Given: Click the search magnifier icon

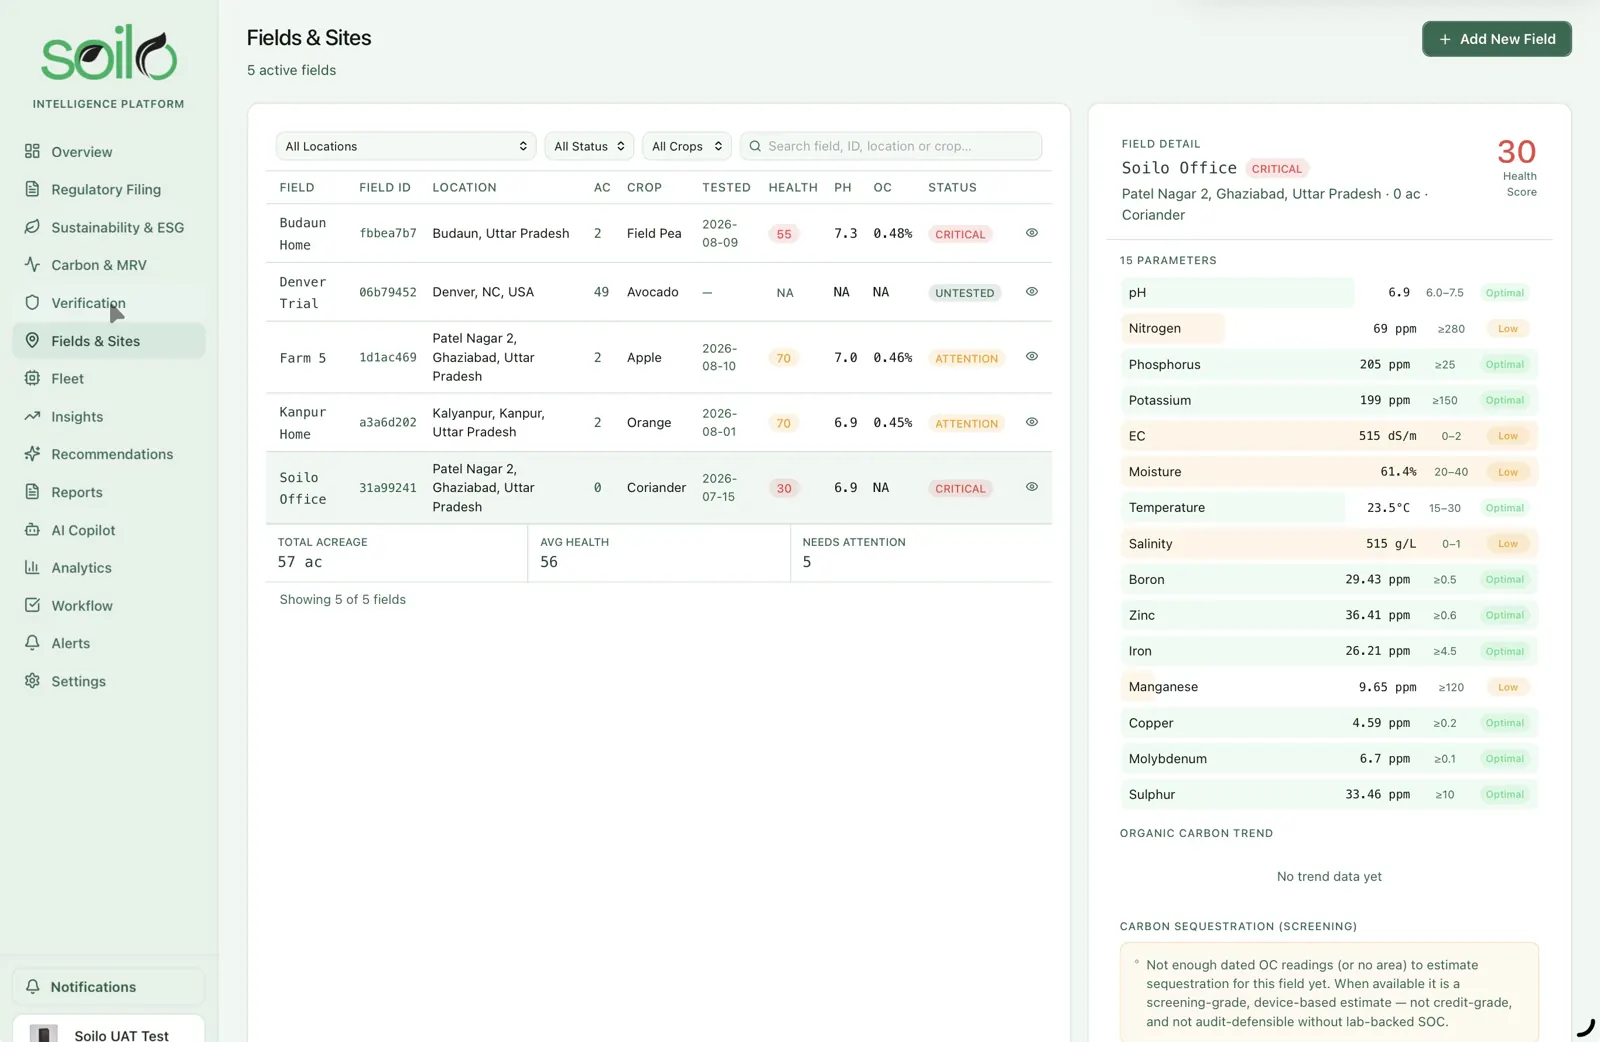Looking at the screenshot, I should click(755, 146).
